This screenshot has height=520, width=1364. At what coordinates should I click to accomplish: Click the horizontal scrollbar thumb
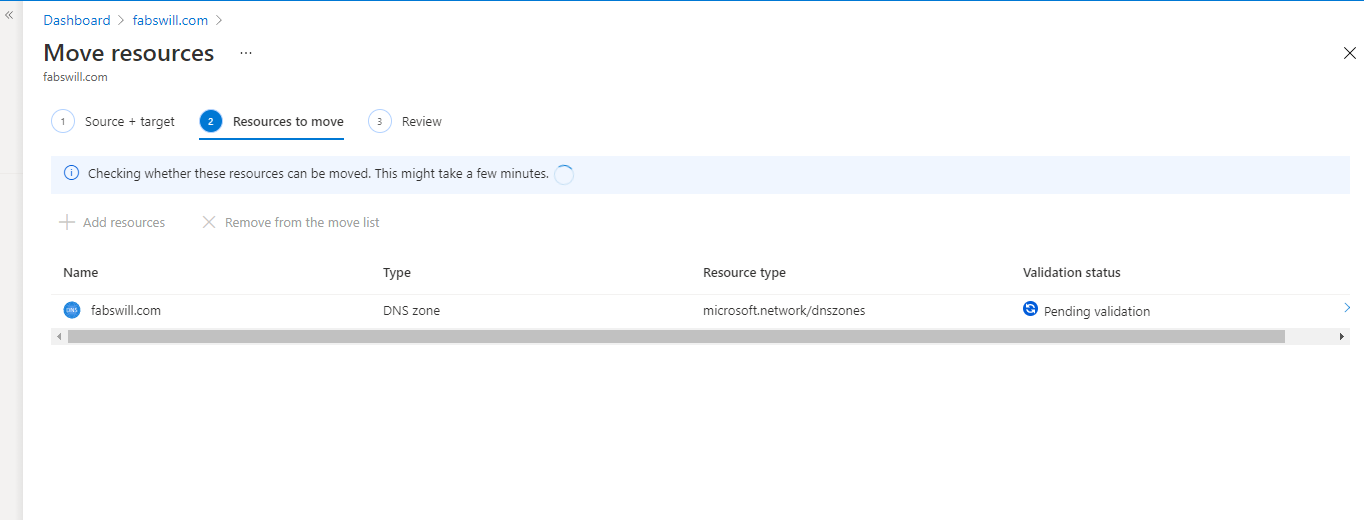[676, 337]
